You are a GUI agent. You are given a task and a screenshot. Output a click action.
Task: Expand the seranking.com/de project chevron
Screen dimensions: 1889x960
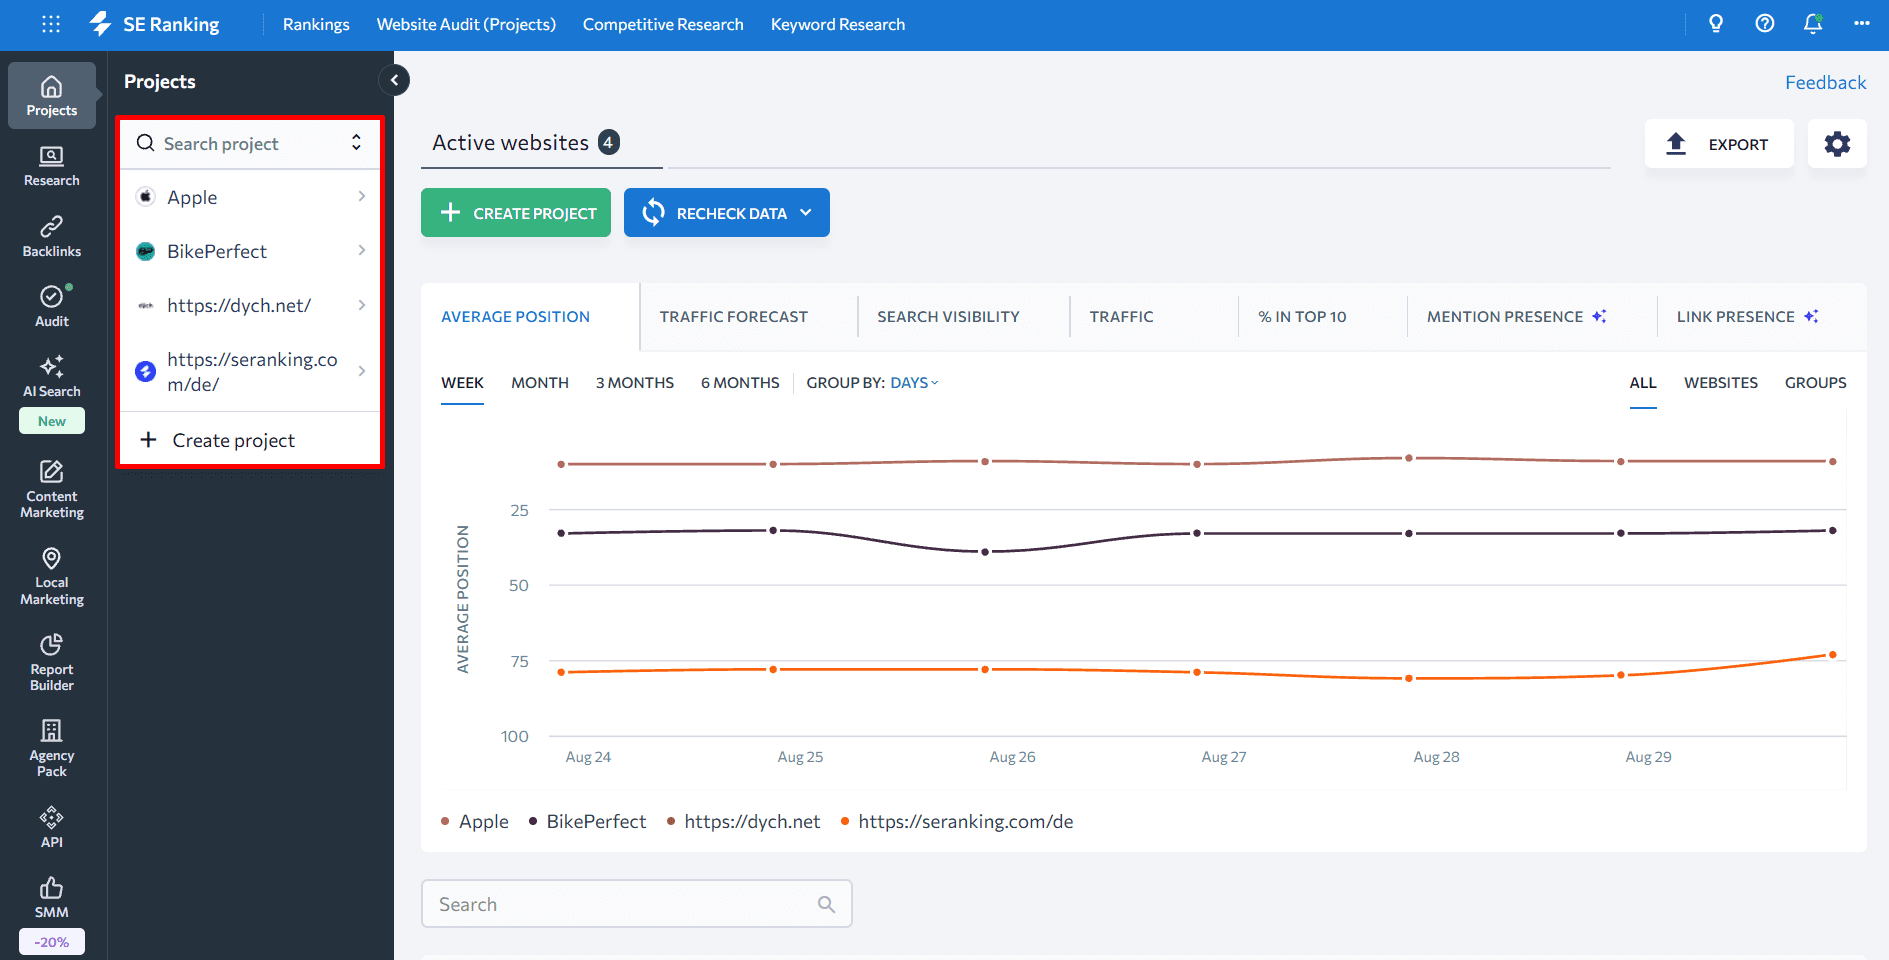point(362,371)
